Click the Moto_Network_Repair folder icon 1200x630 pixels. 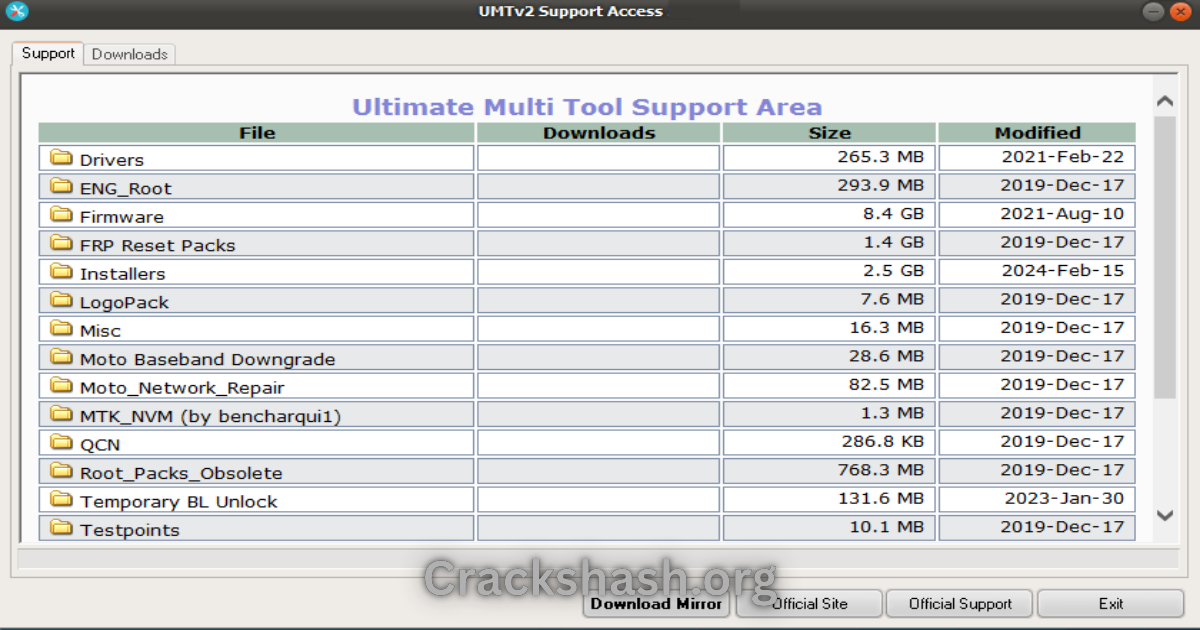62,386
